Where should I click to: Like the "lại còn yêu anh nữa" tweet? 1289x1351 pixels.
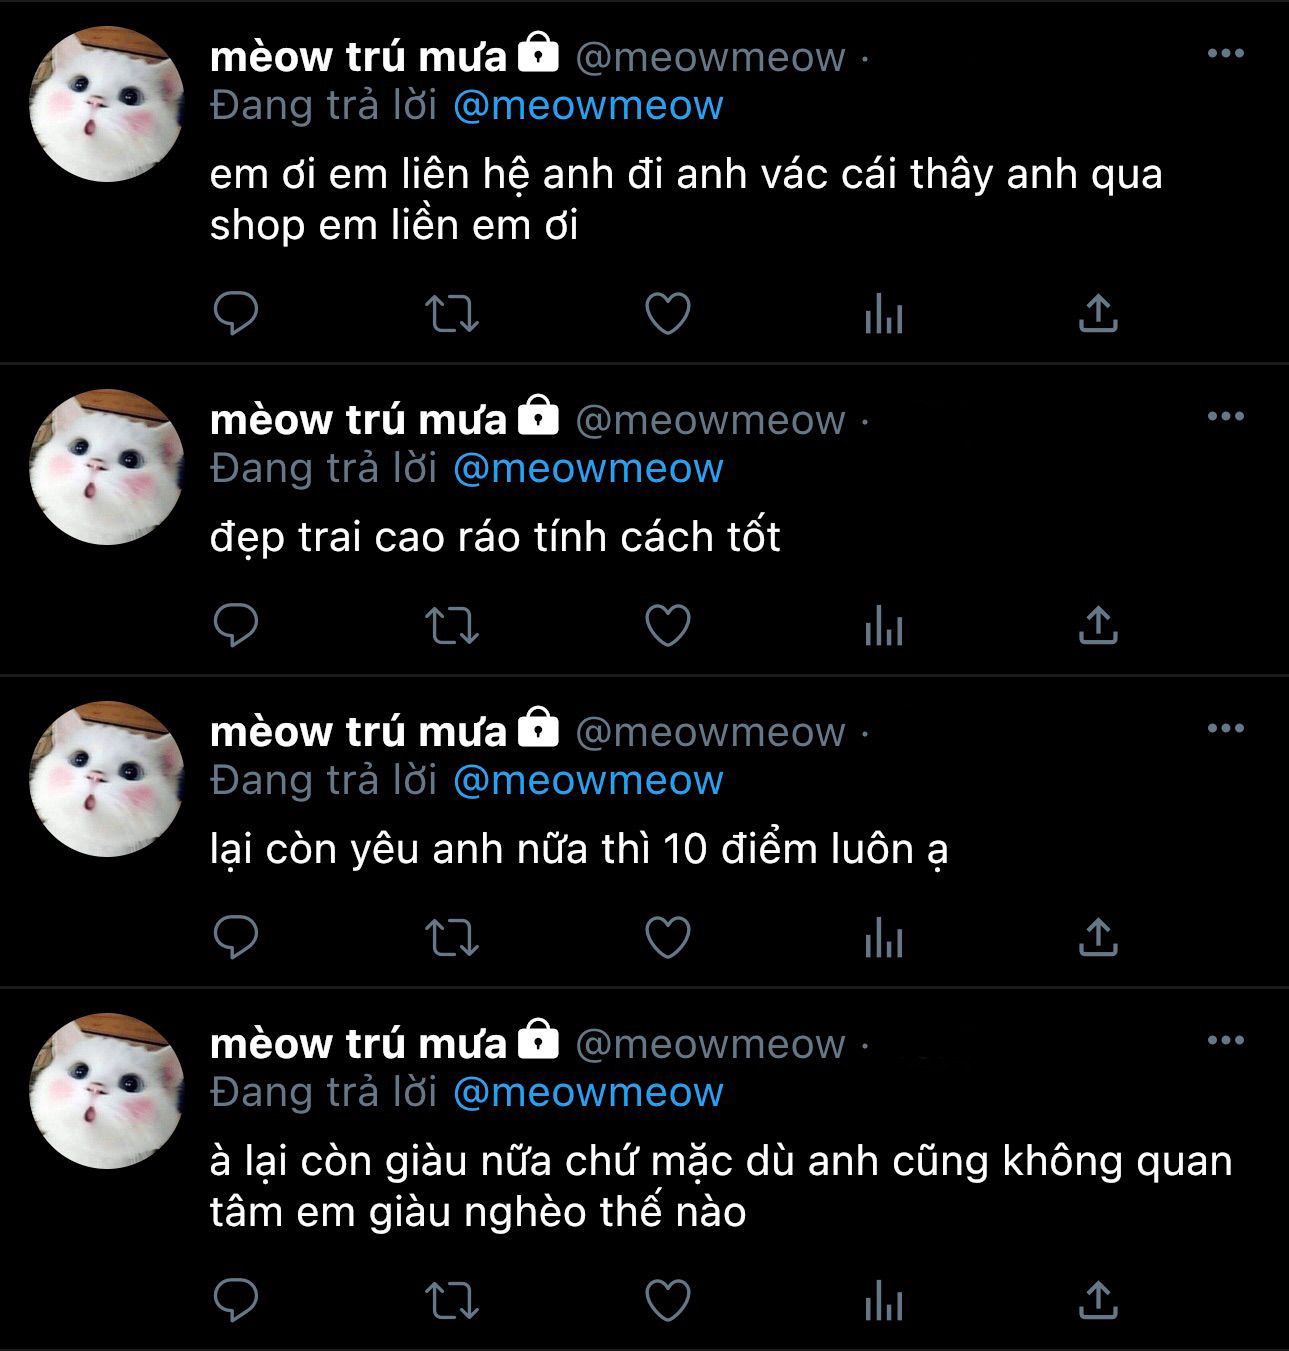[x=668, y=938]
